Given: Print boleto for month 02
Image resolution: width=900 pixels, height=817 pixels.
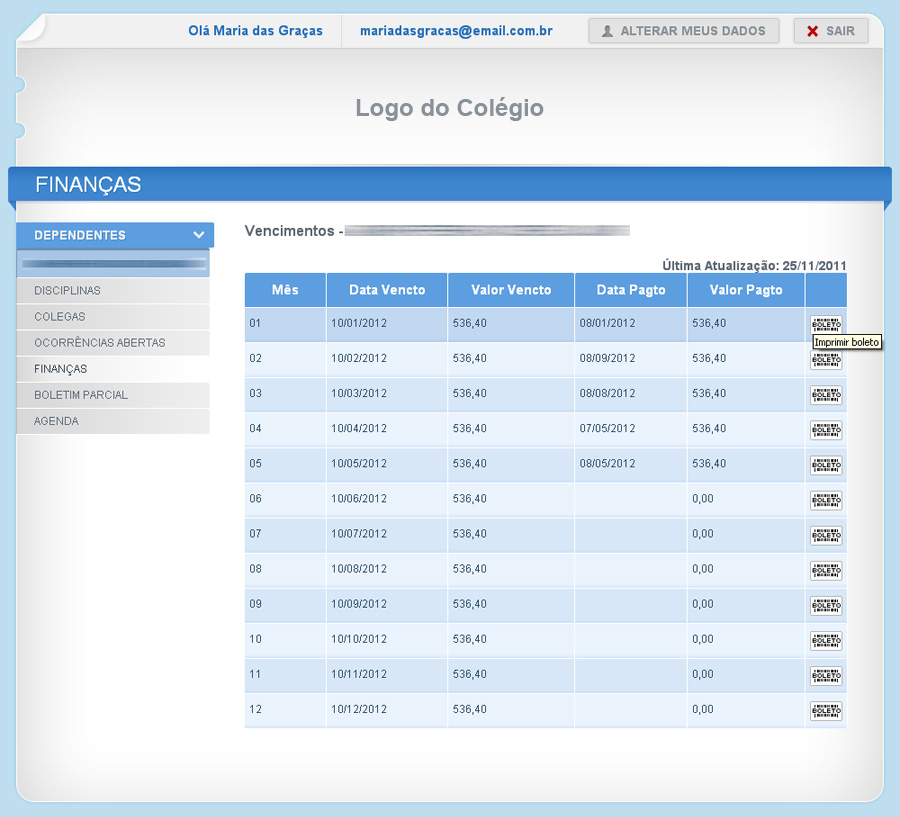Looking at the screenshot, I should point(826,360).
